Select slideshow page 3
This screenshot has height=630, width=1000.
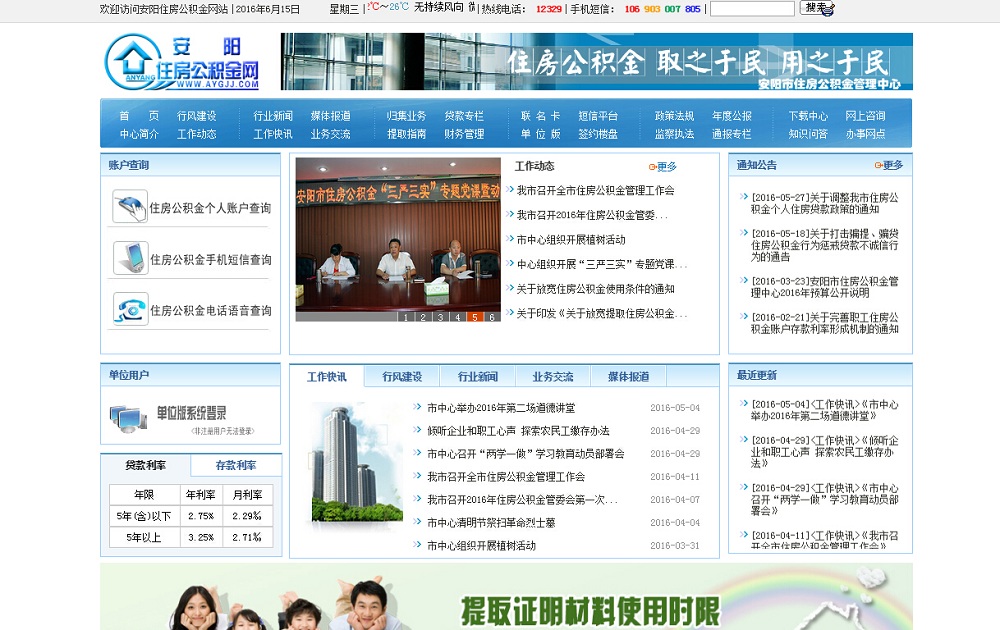pos(440,317)
